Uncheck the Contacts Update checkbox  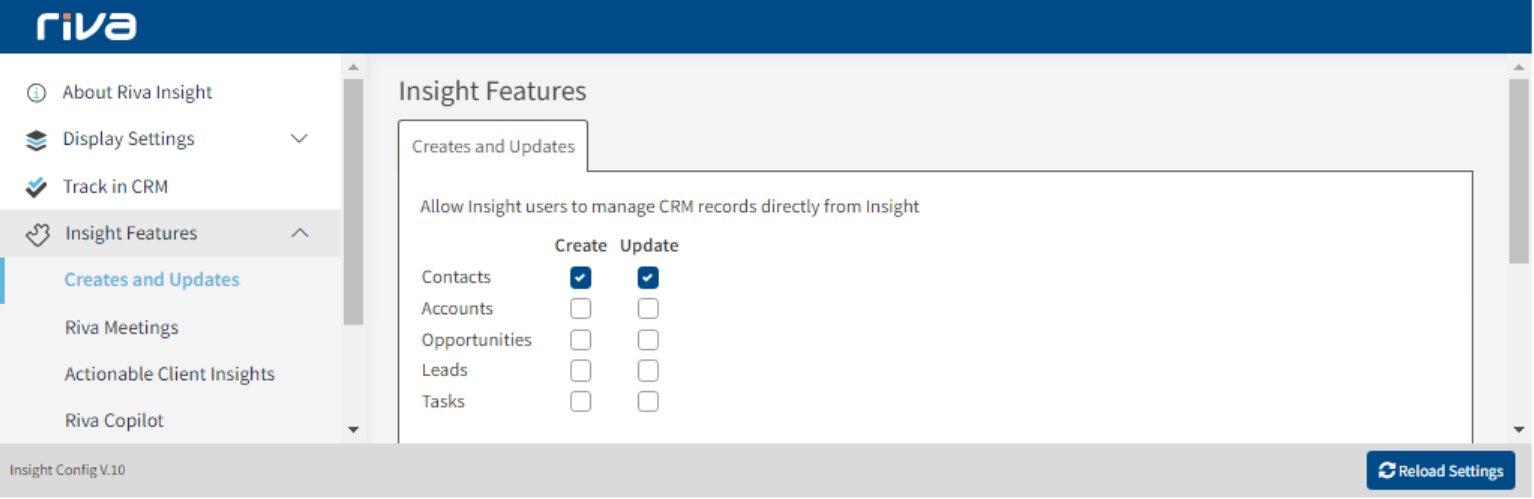(x=648, y=278)
